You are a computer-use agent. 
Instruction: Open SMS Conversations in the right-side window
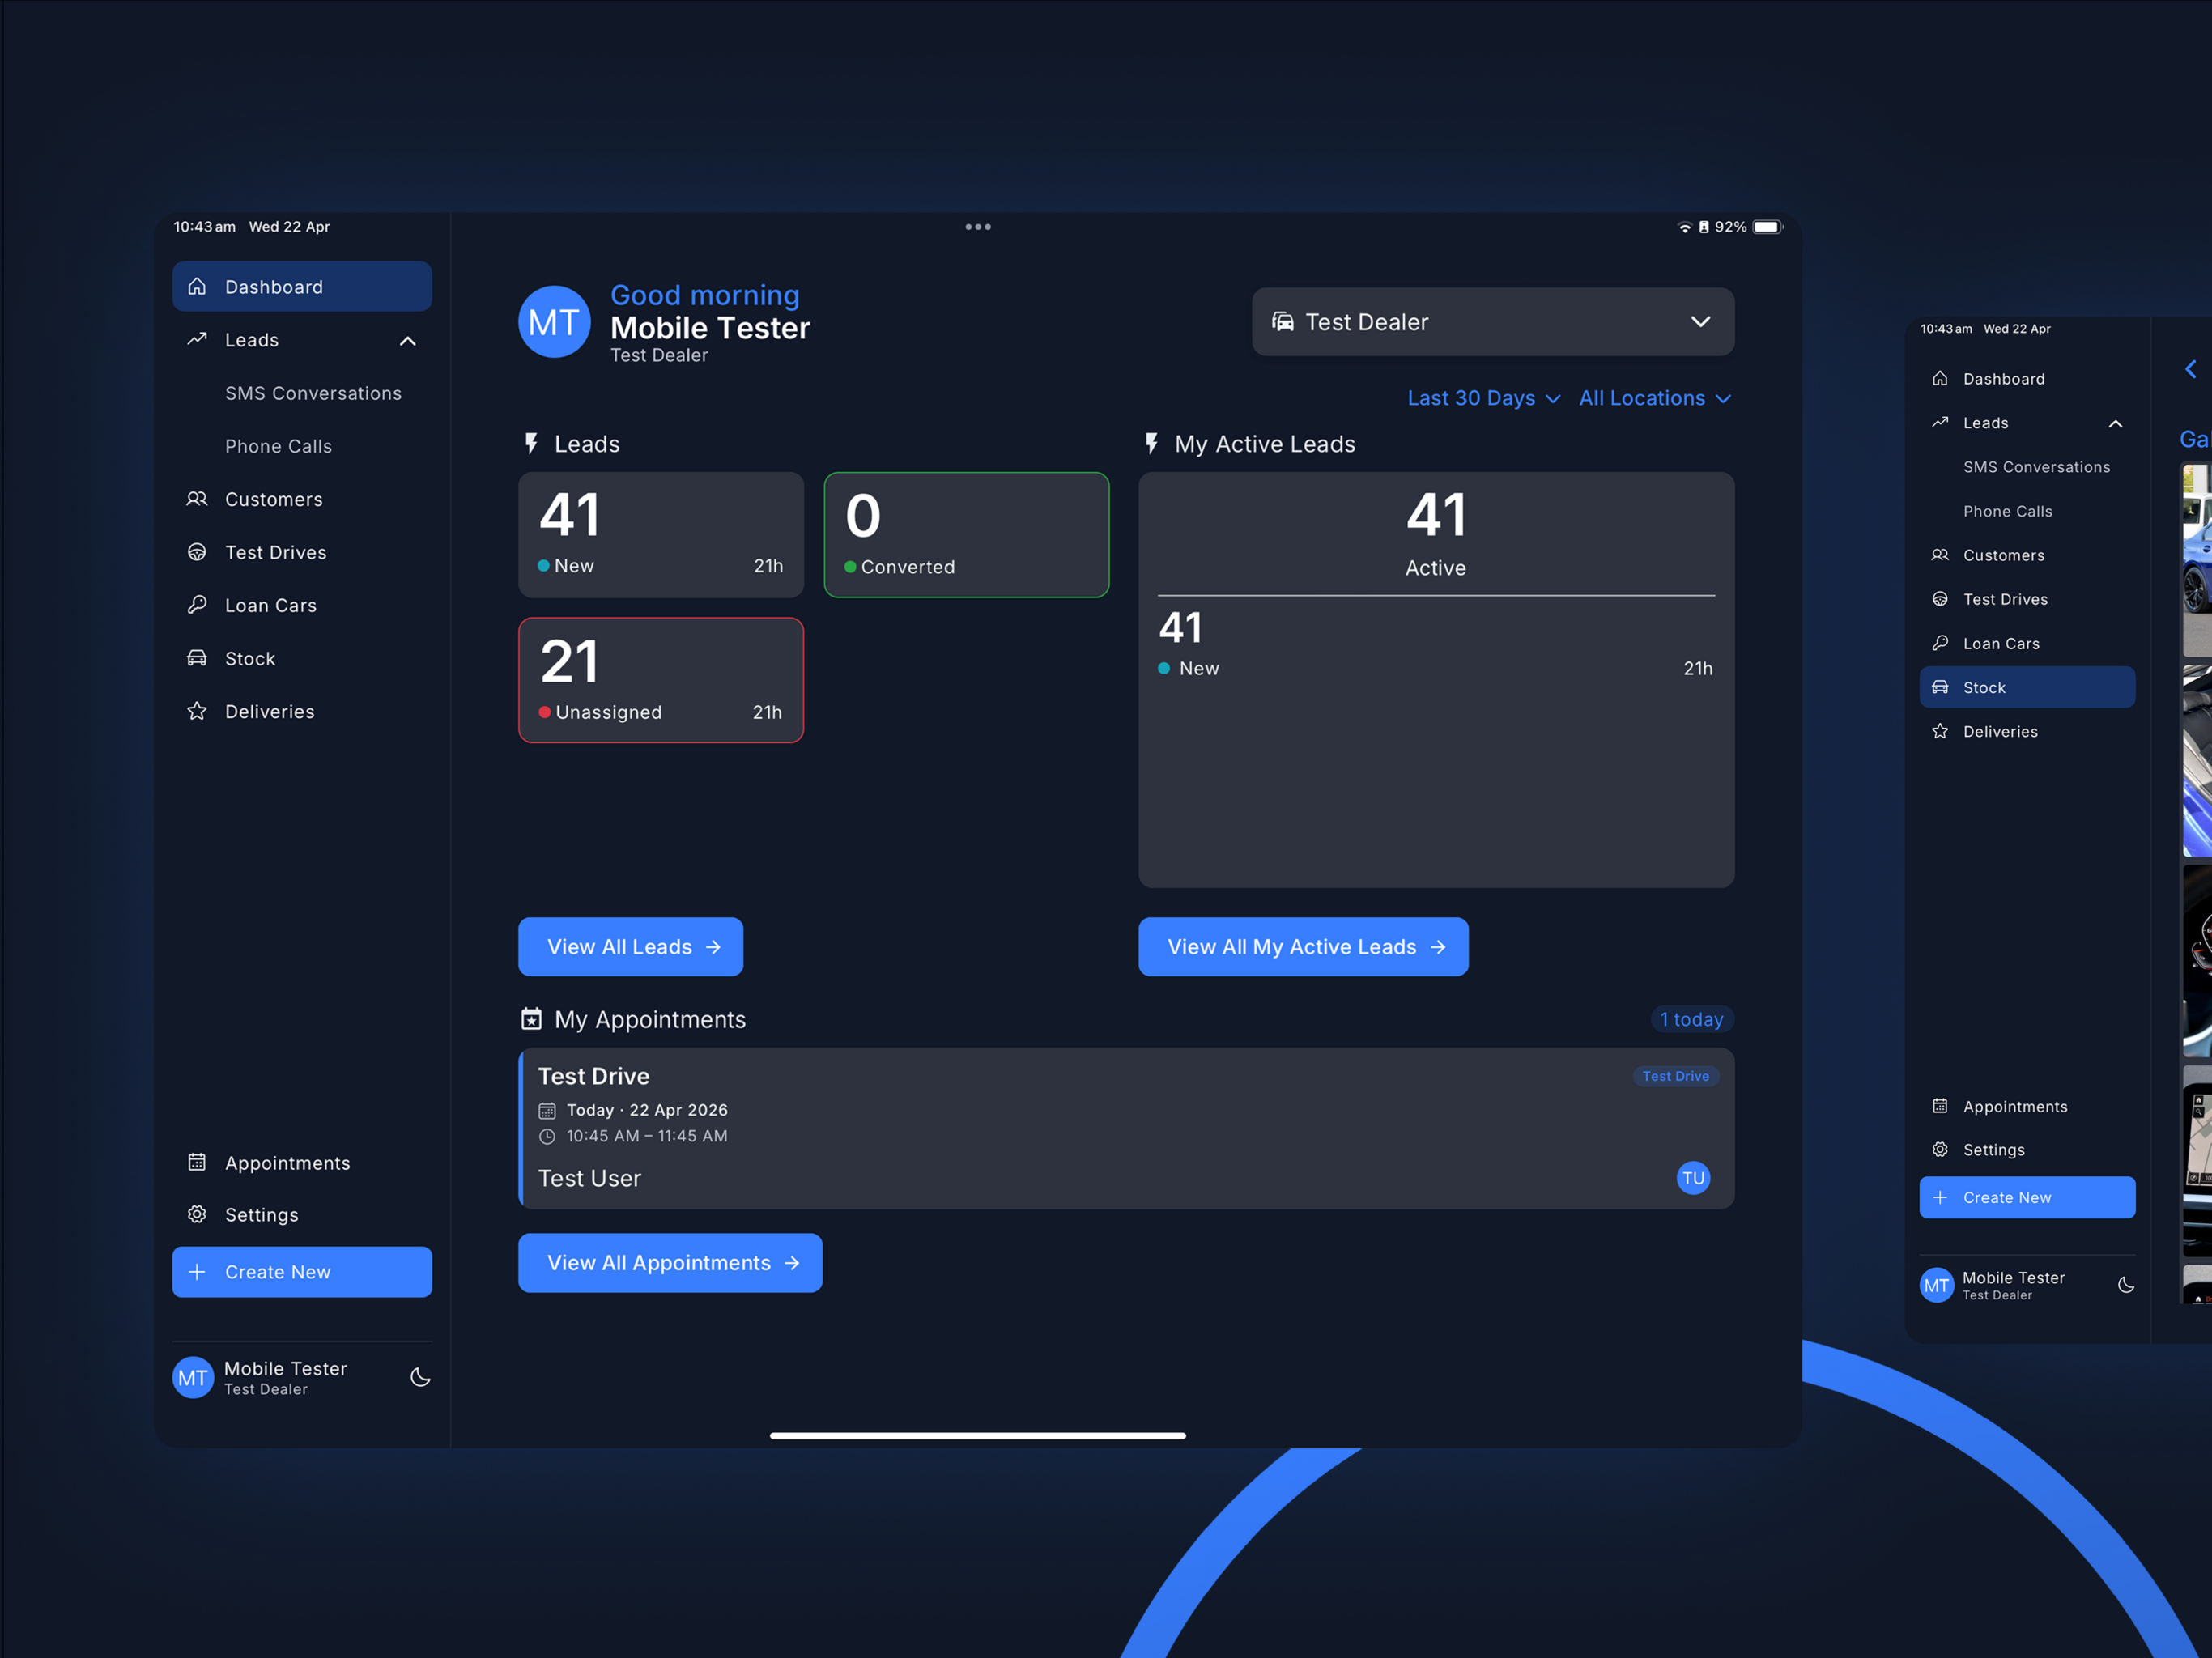tap(2036, 467)
